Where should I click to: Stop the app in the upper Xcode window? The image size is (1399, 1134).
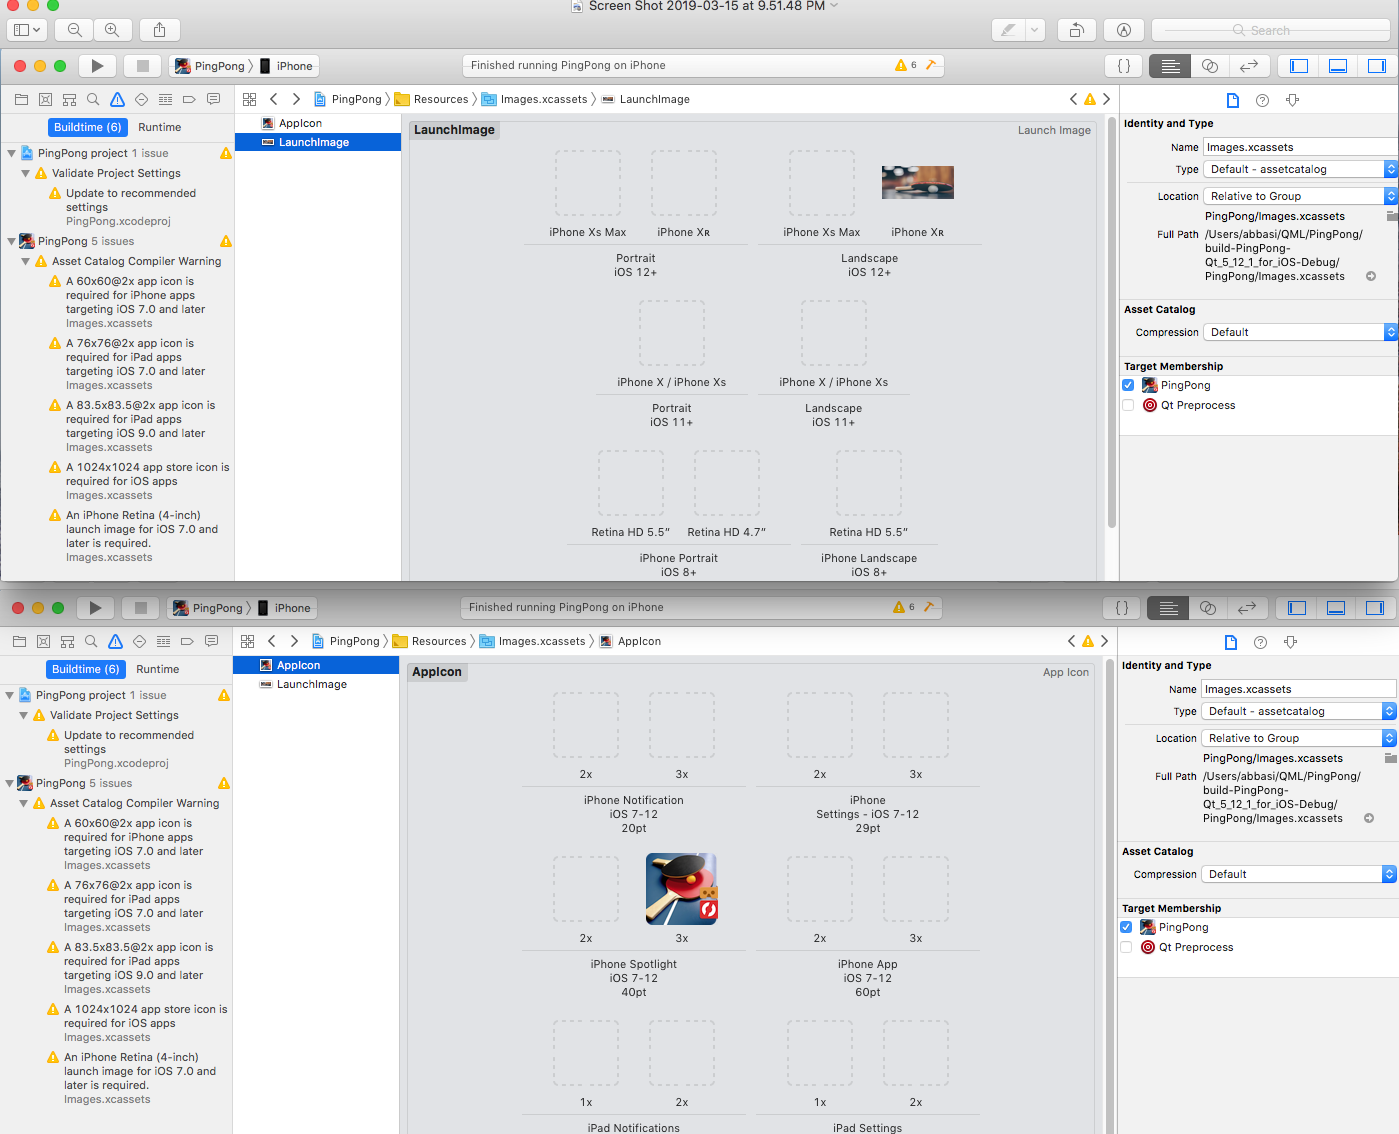point(143,66)
